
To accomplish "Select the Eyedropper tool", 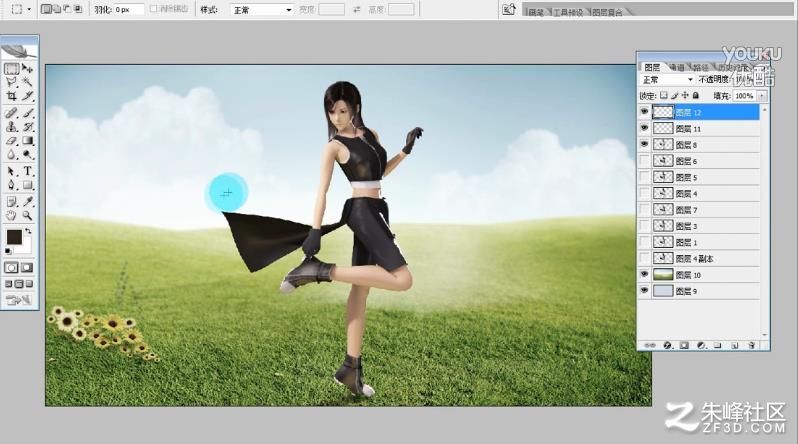I will (x=27, y=202).
